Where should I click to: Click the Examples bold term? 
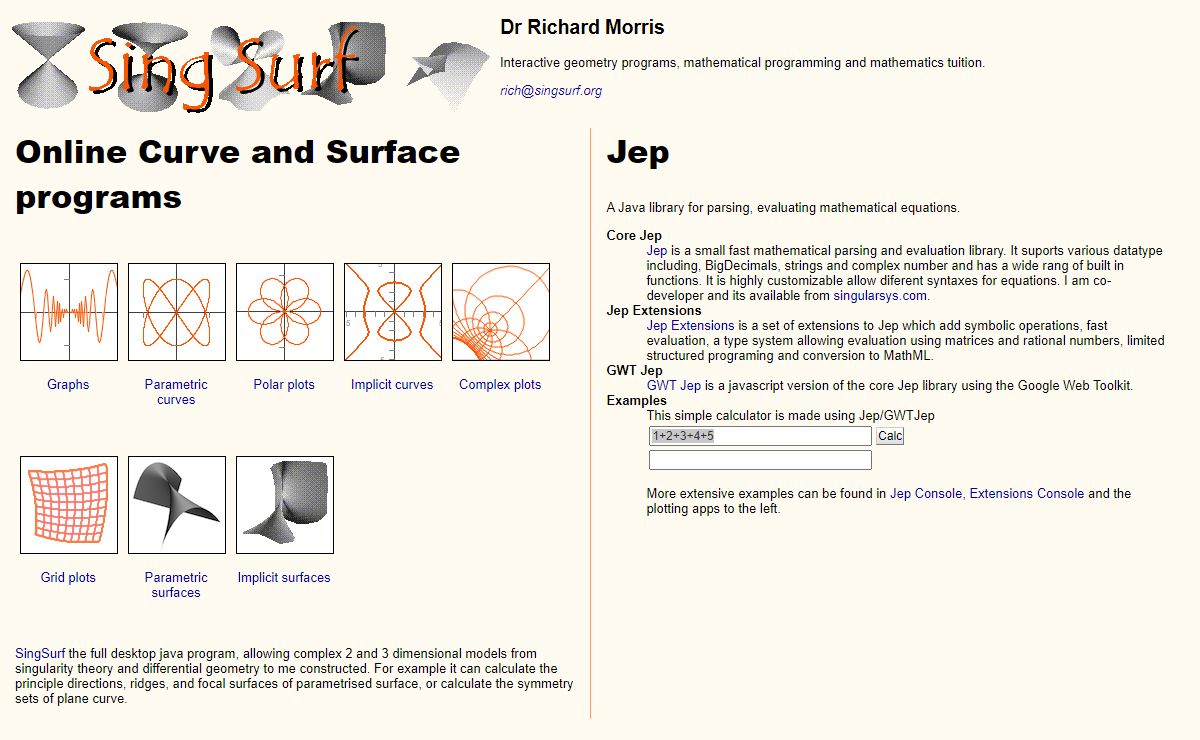point(637,401)
